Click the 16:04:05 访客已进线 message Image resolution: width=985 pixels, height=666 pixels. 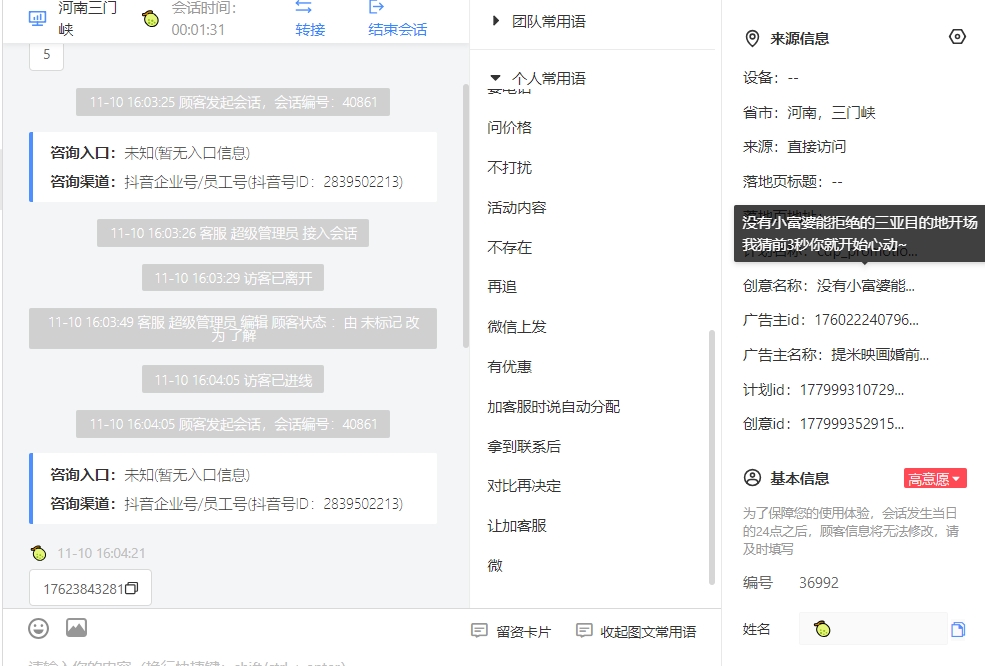233,379
